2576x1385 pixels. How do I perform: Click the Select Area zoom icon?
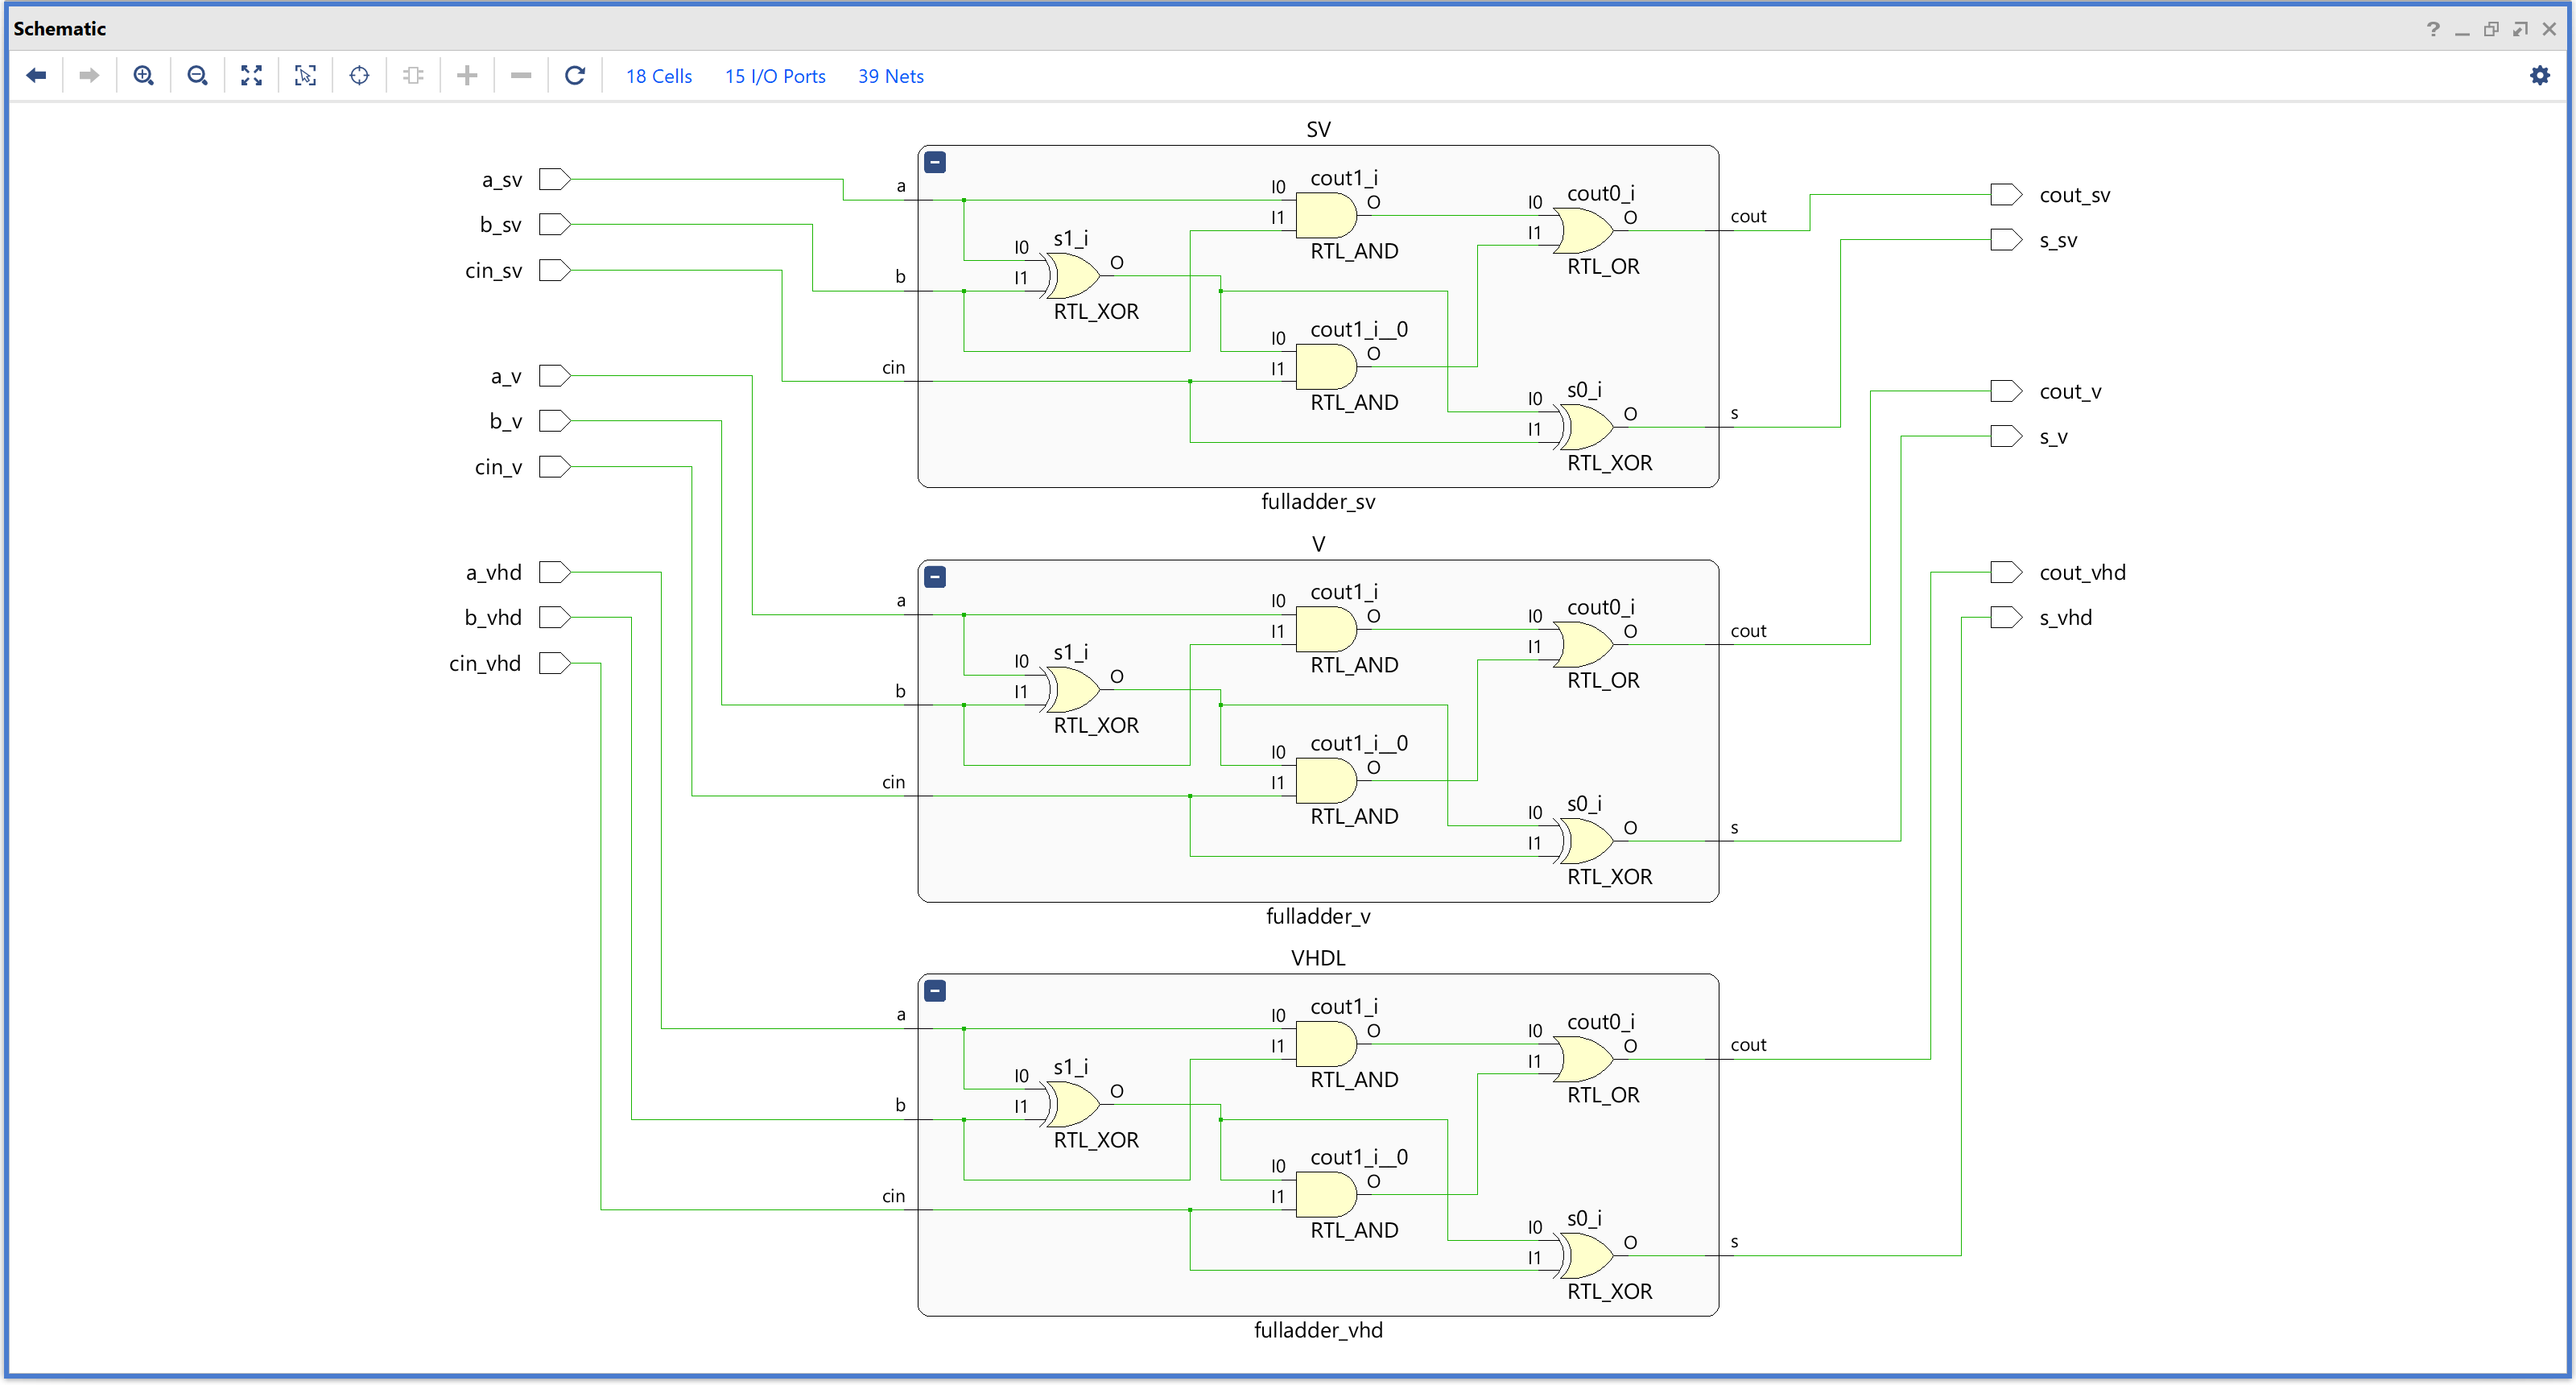[305, 76]
